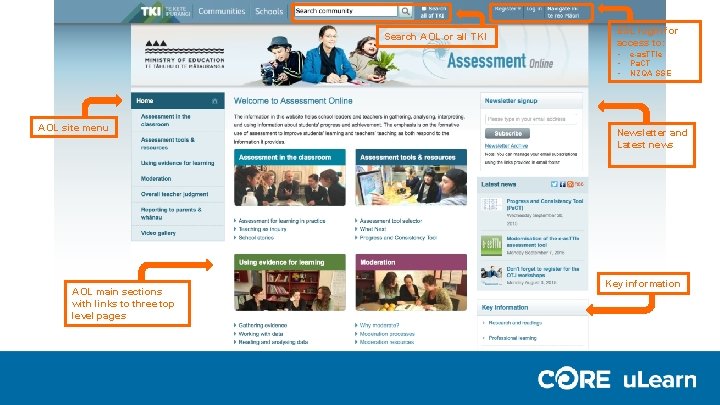720x405 pixels.
Task: Open Moderation processes link
Action: pos(387,334)
